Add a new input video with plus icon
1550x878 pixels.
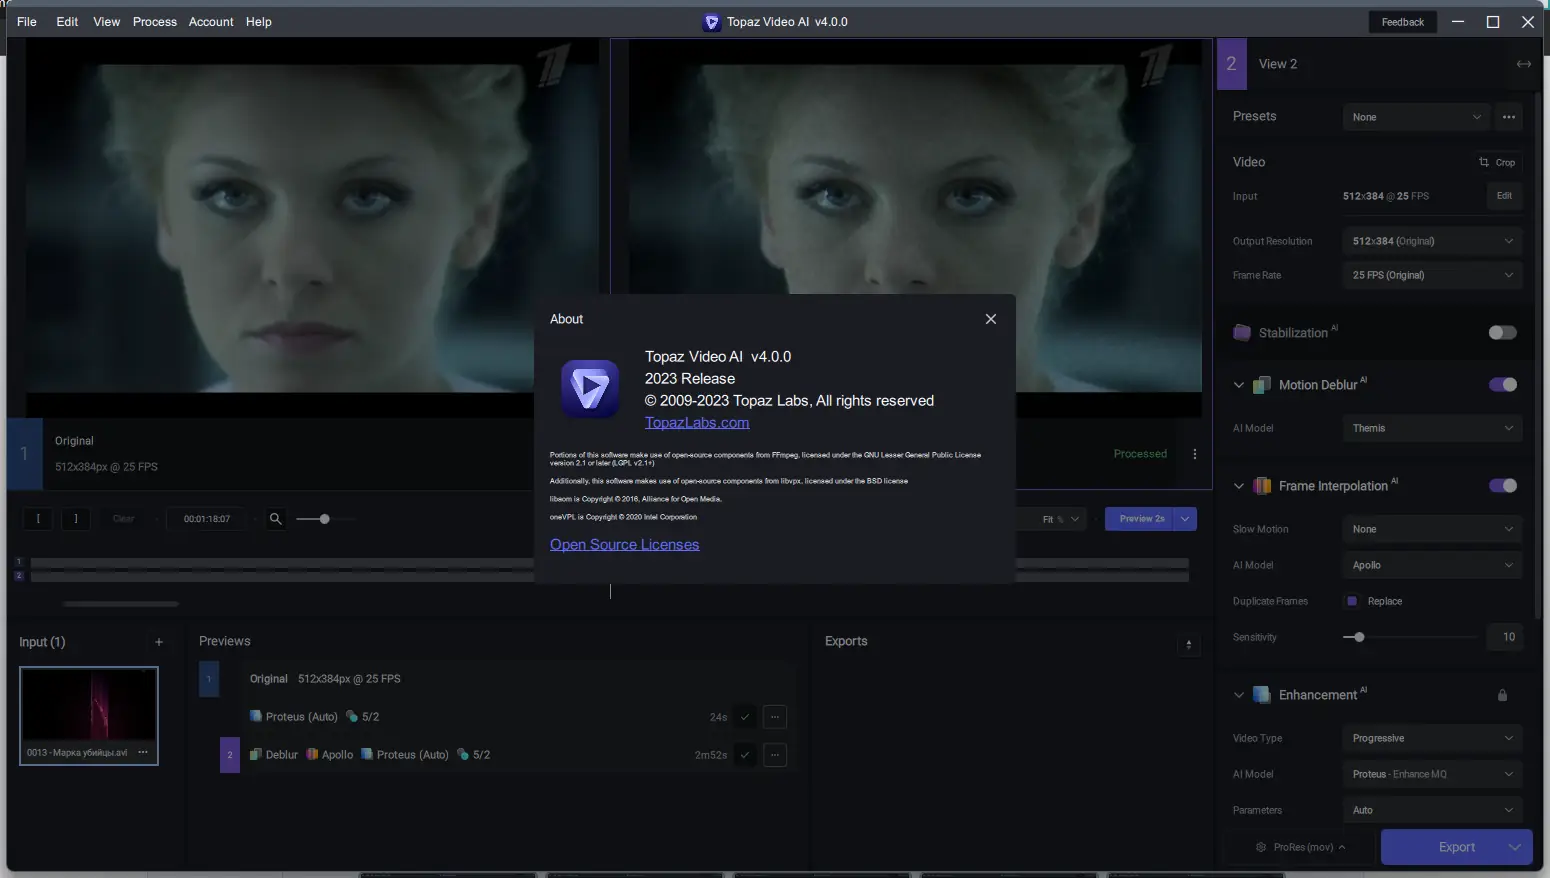point(159,642)
